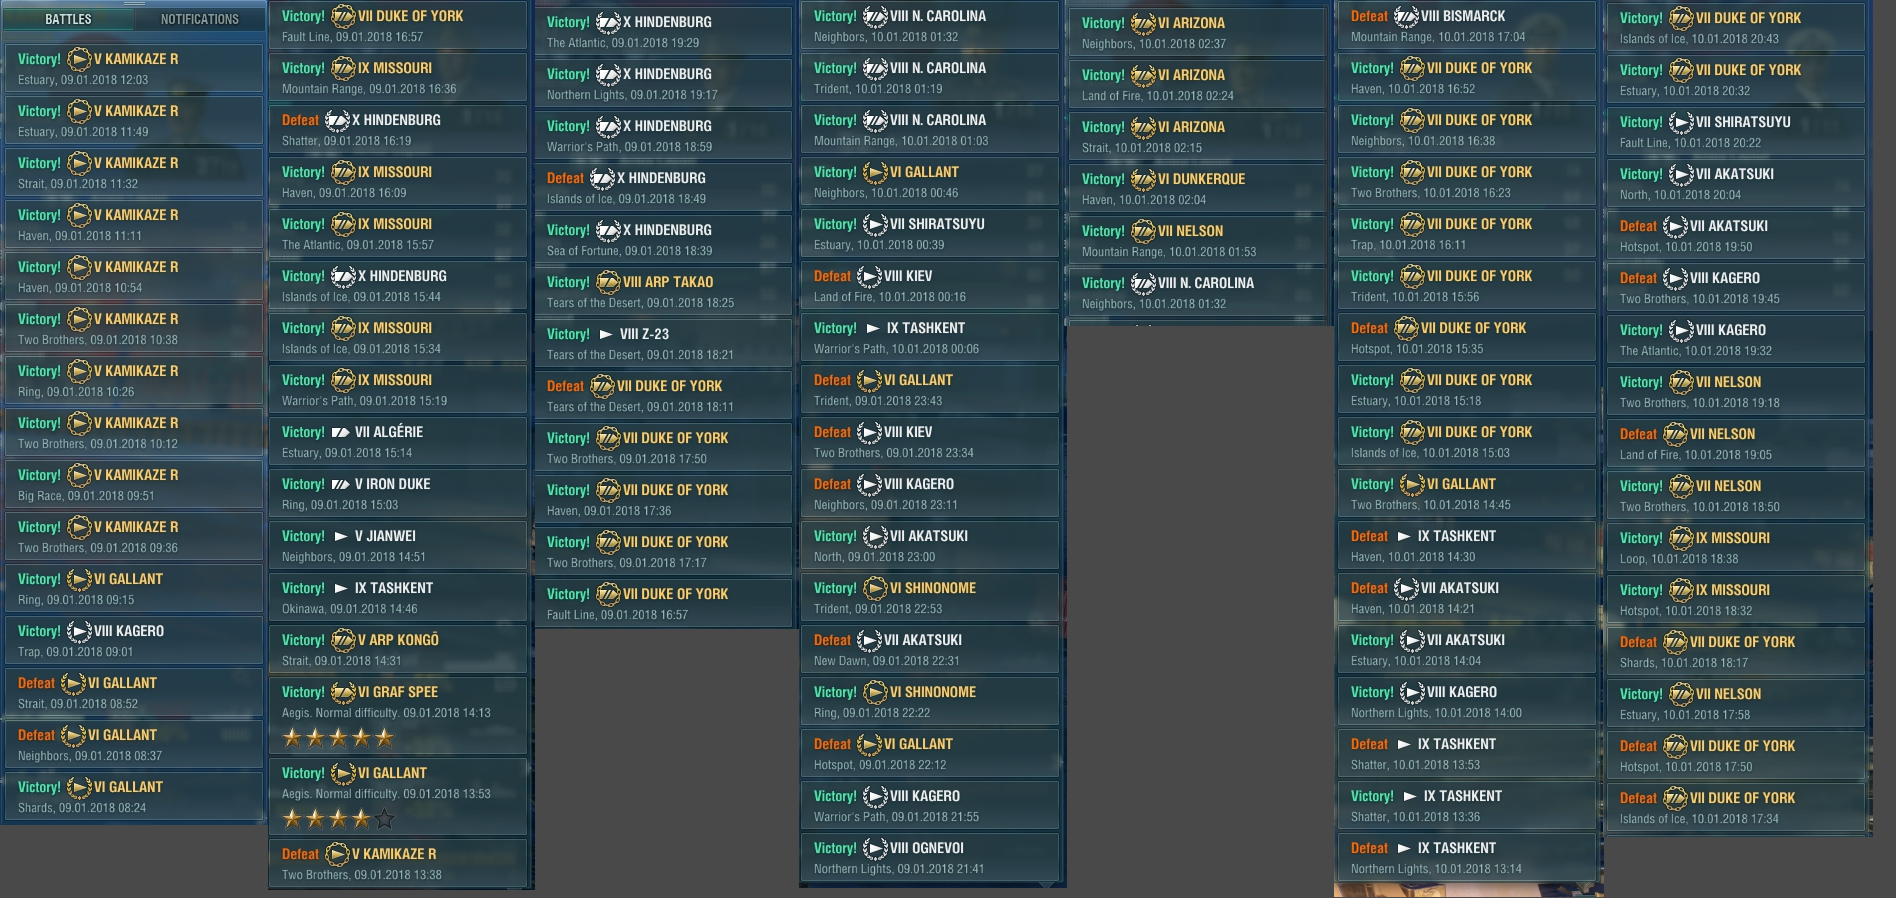Click cruiser icon beside VIII ARP Takao

(x=608, y=282)
